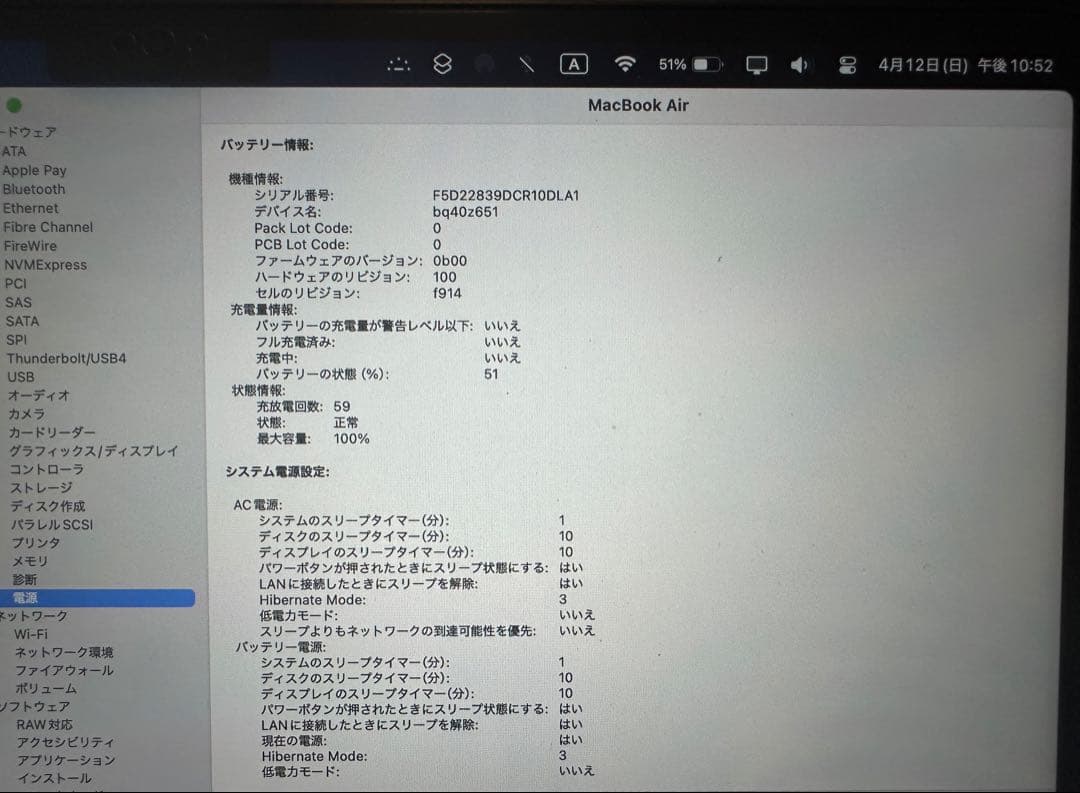Click the battery icon showing 51%
This screenshot has width=1080, height=793.
pyautogui.click(x=690, y=62)
